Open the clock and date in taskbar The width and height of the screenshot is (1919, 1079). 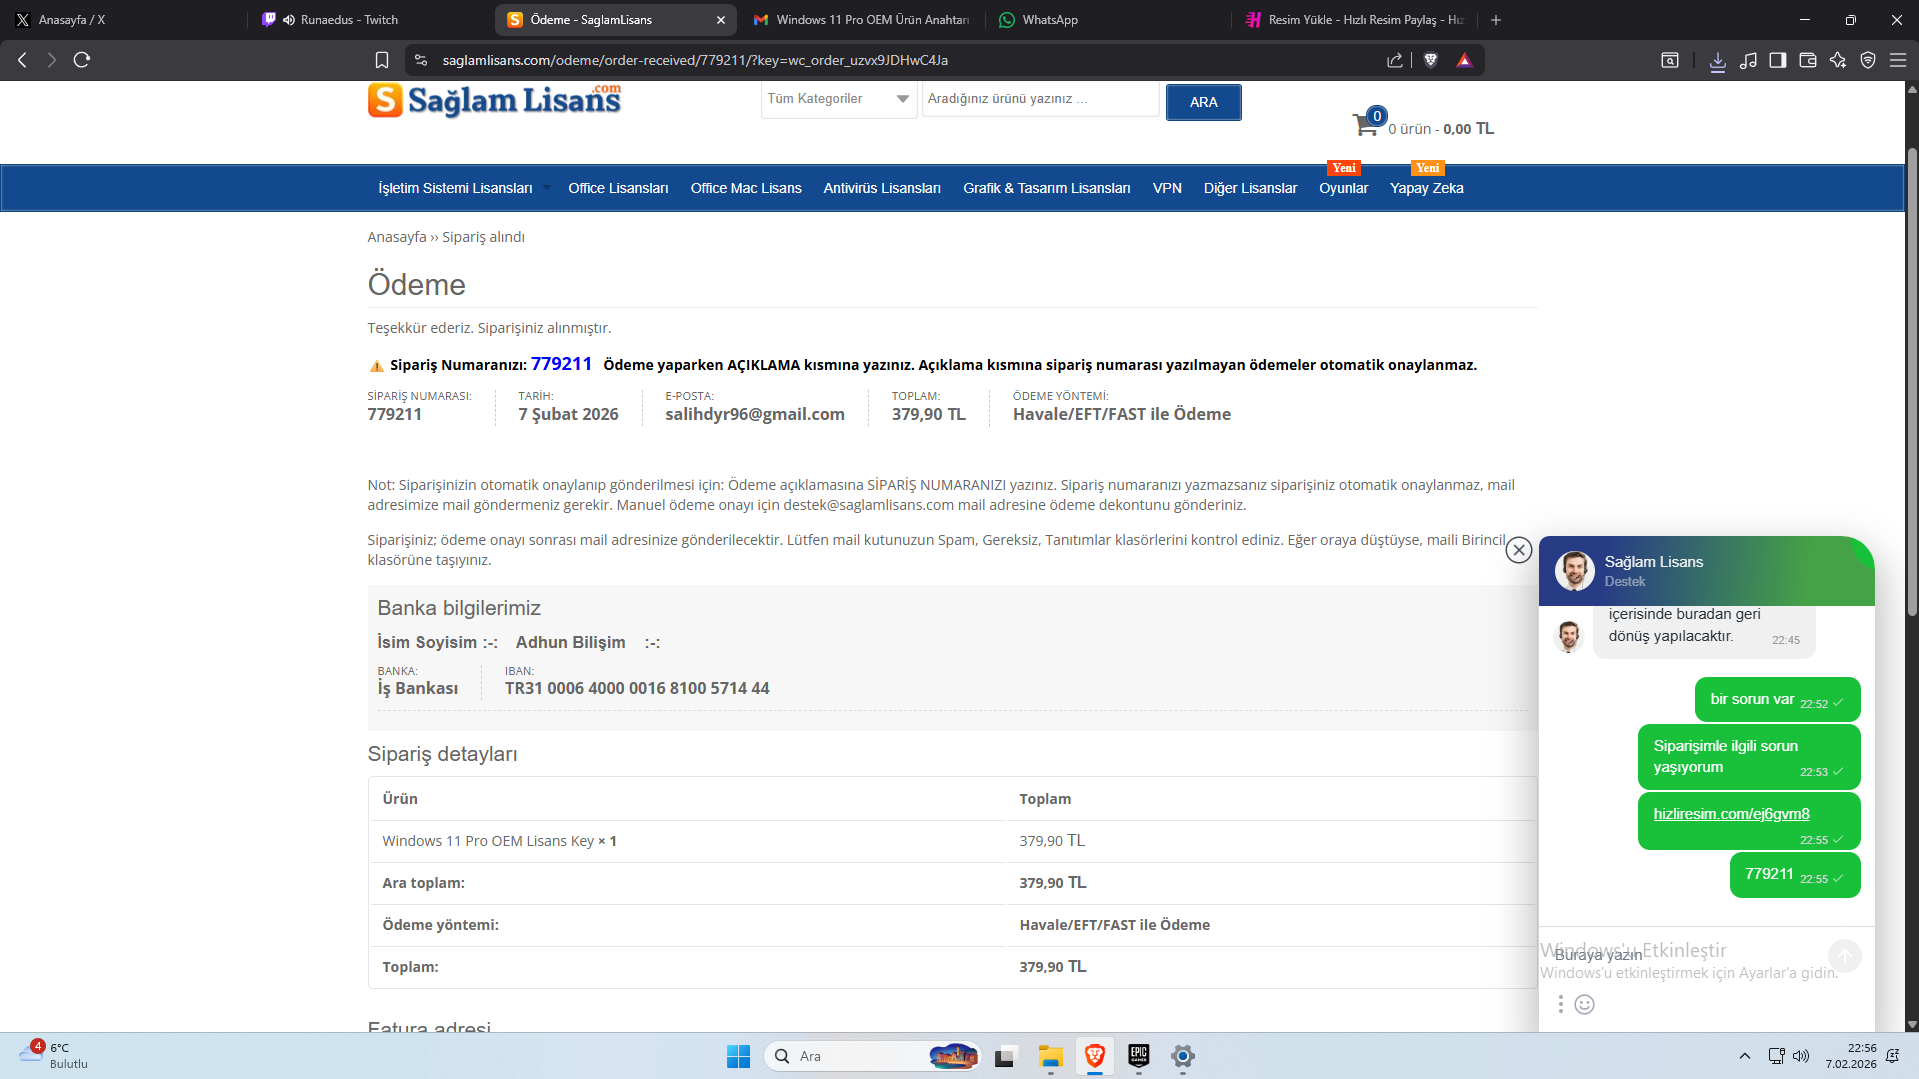(x=1851, y=1056)
